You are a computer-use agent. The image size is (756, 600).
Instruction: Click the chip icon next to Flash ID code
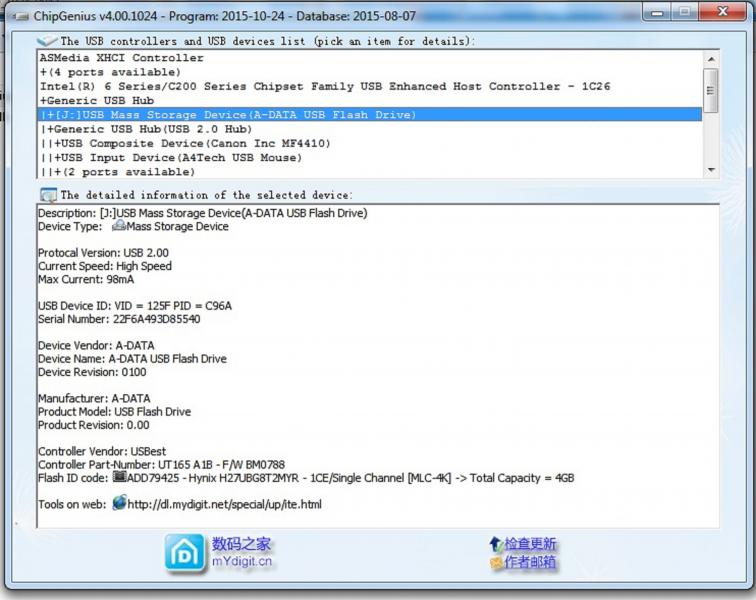[119, 477]
